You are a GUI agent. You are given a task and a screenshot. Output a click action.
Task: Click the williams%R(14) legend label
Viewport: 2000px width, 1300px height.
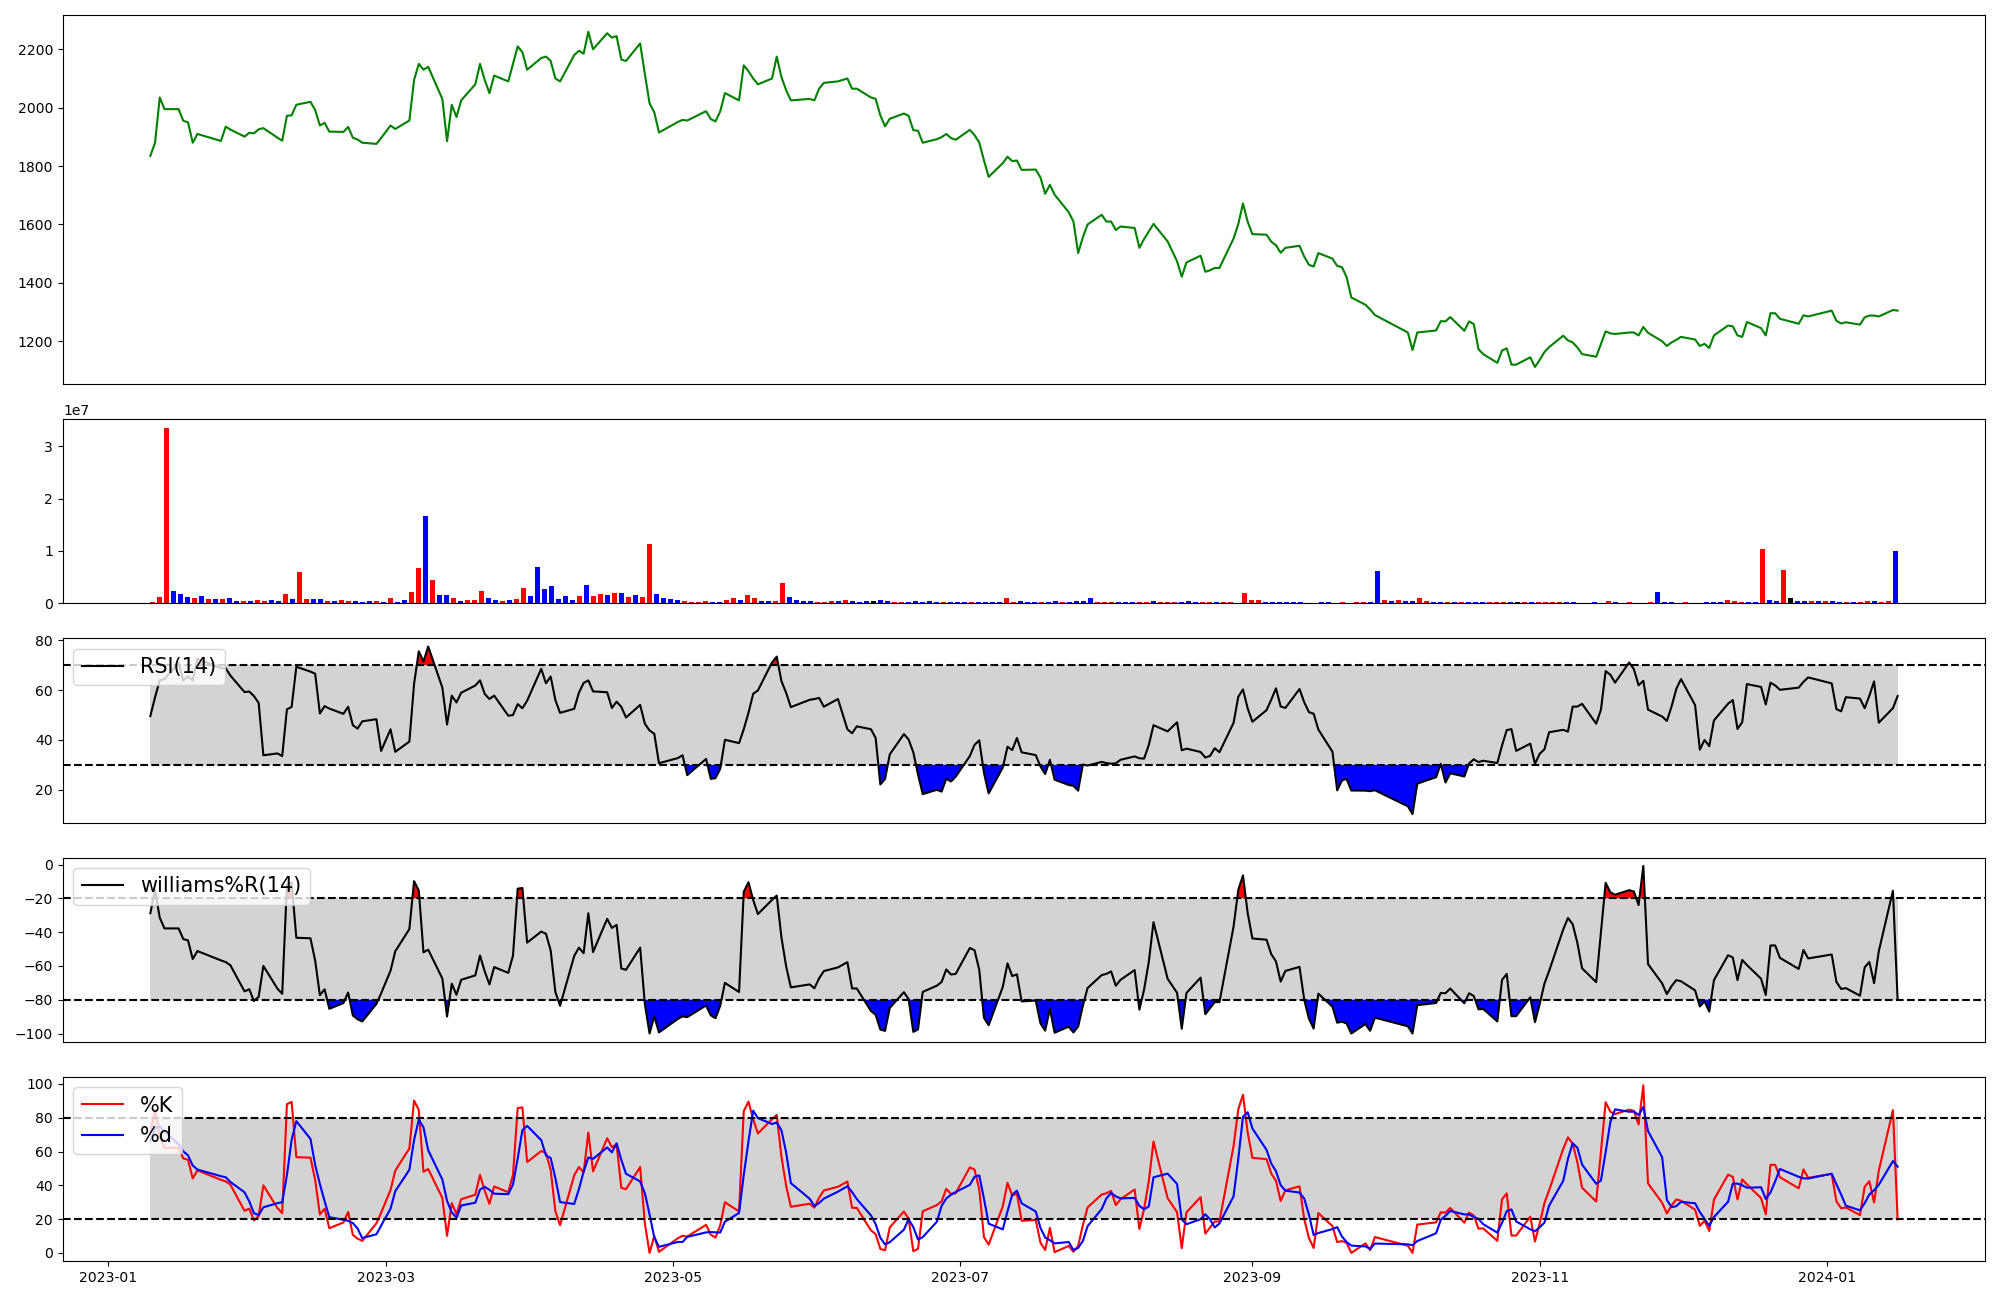[x=220, y=885]
